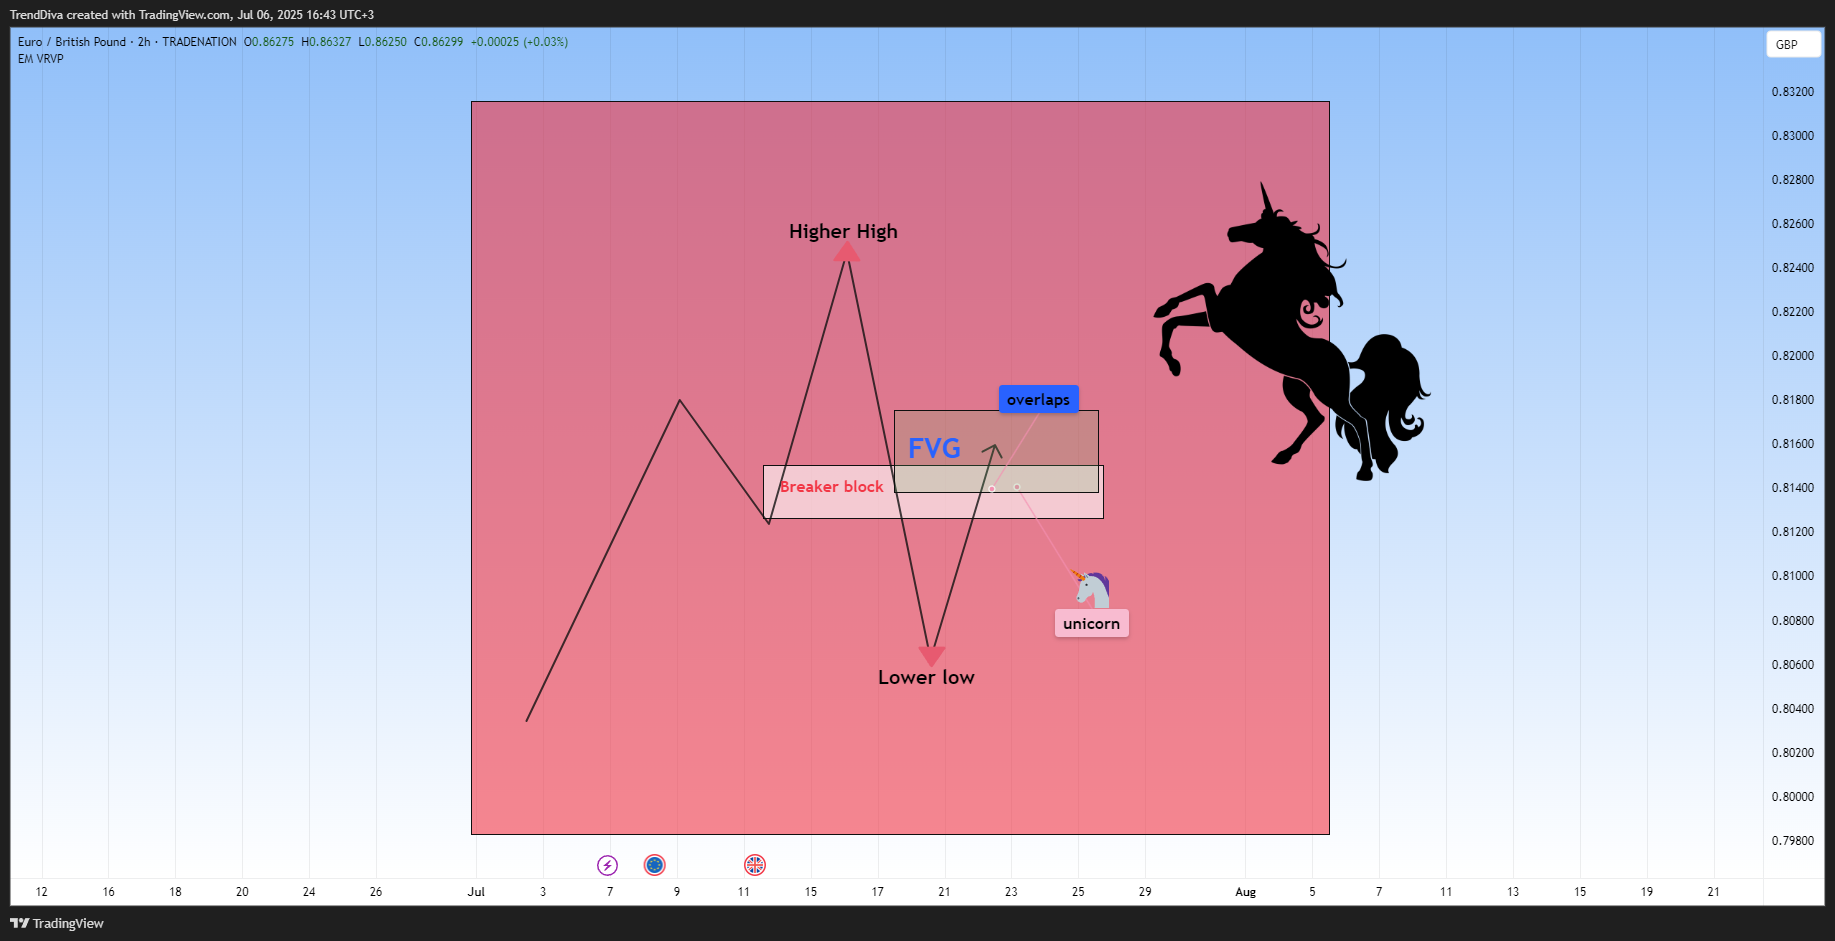Select the blue 'overlaps' callout label

[x=1038, y=399]
